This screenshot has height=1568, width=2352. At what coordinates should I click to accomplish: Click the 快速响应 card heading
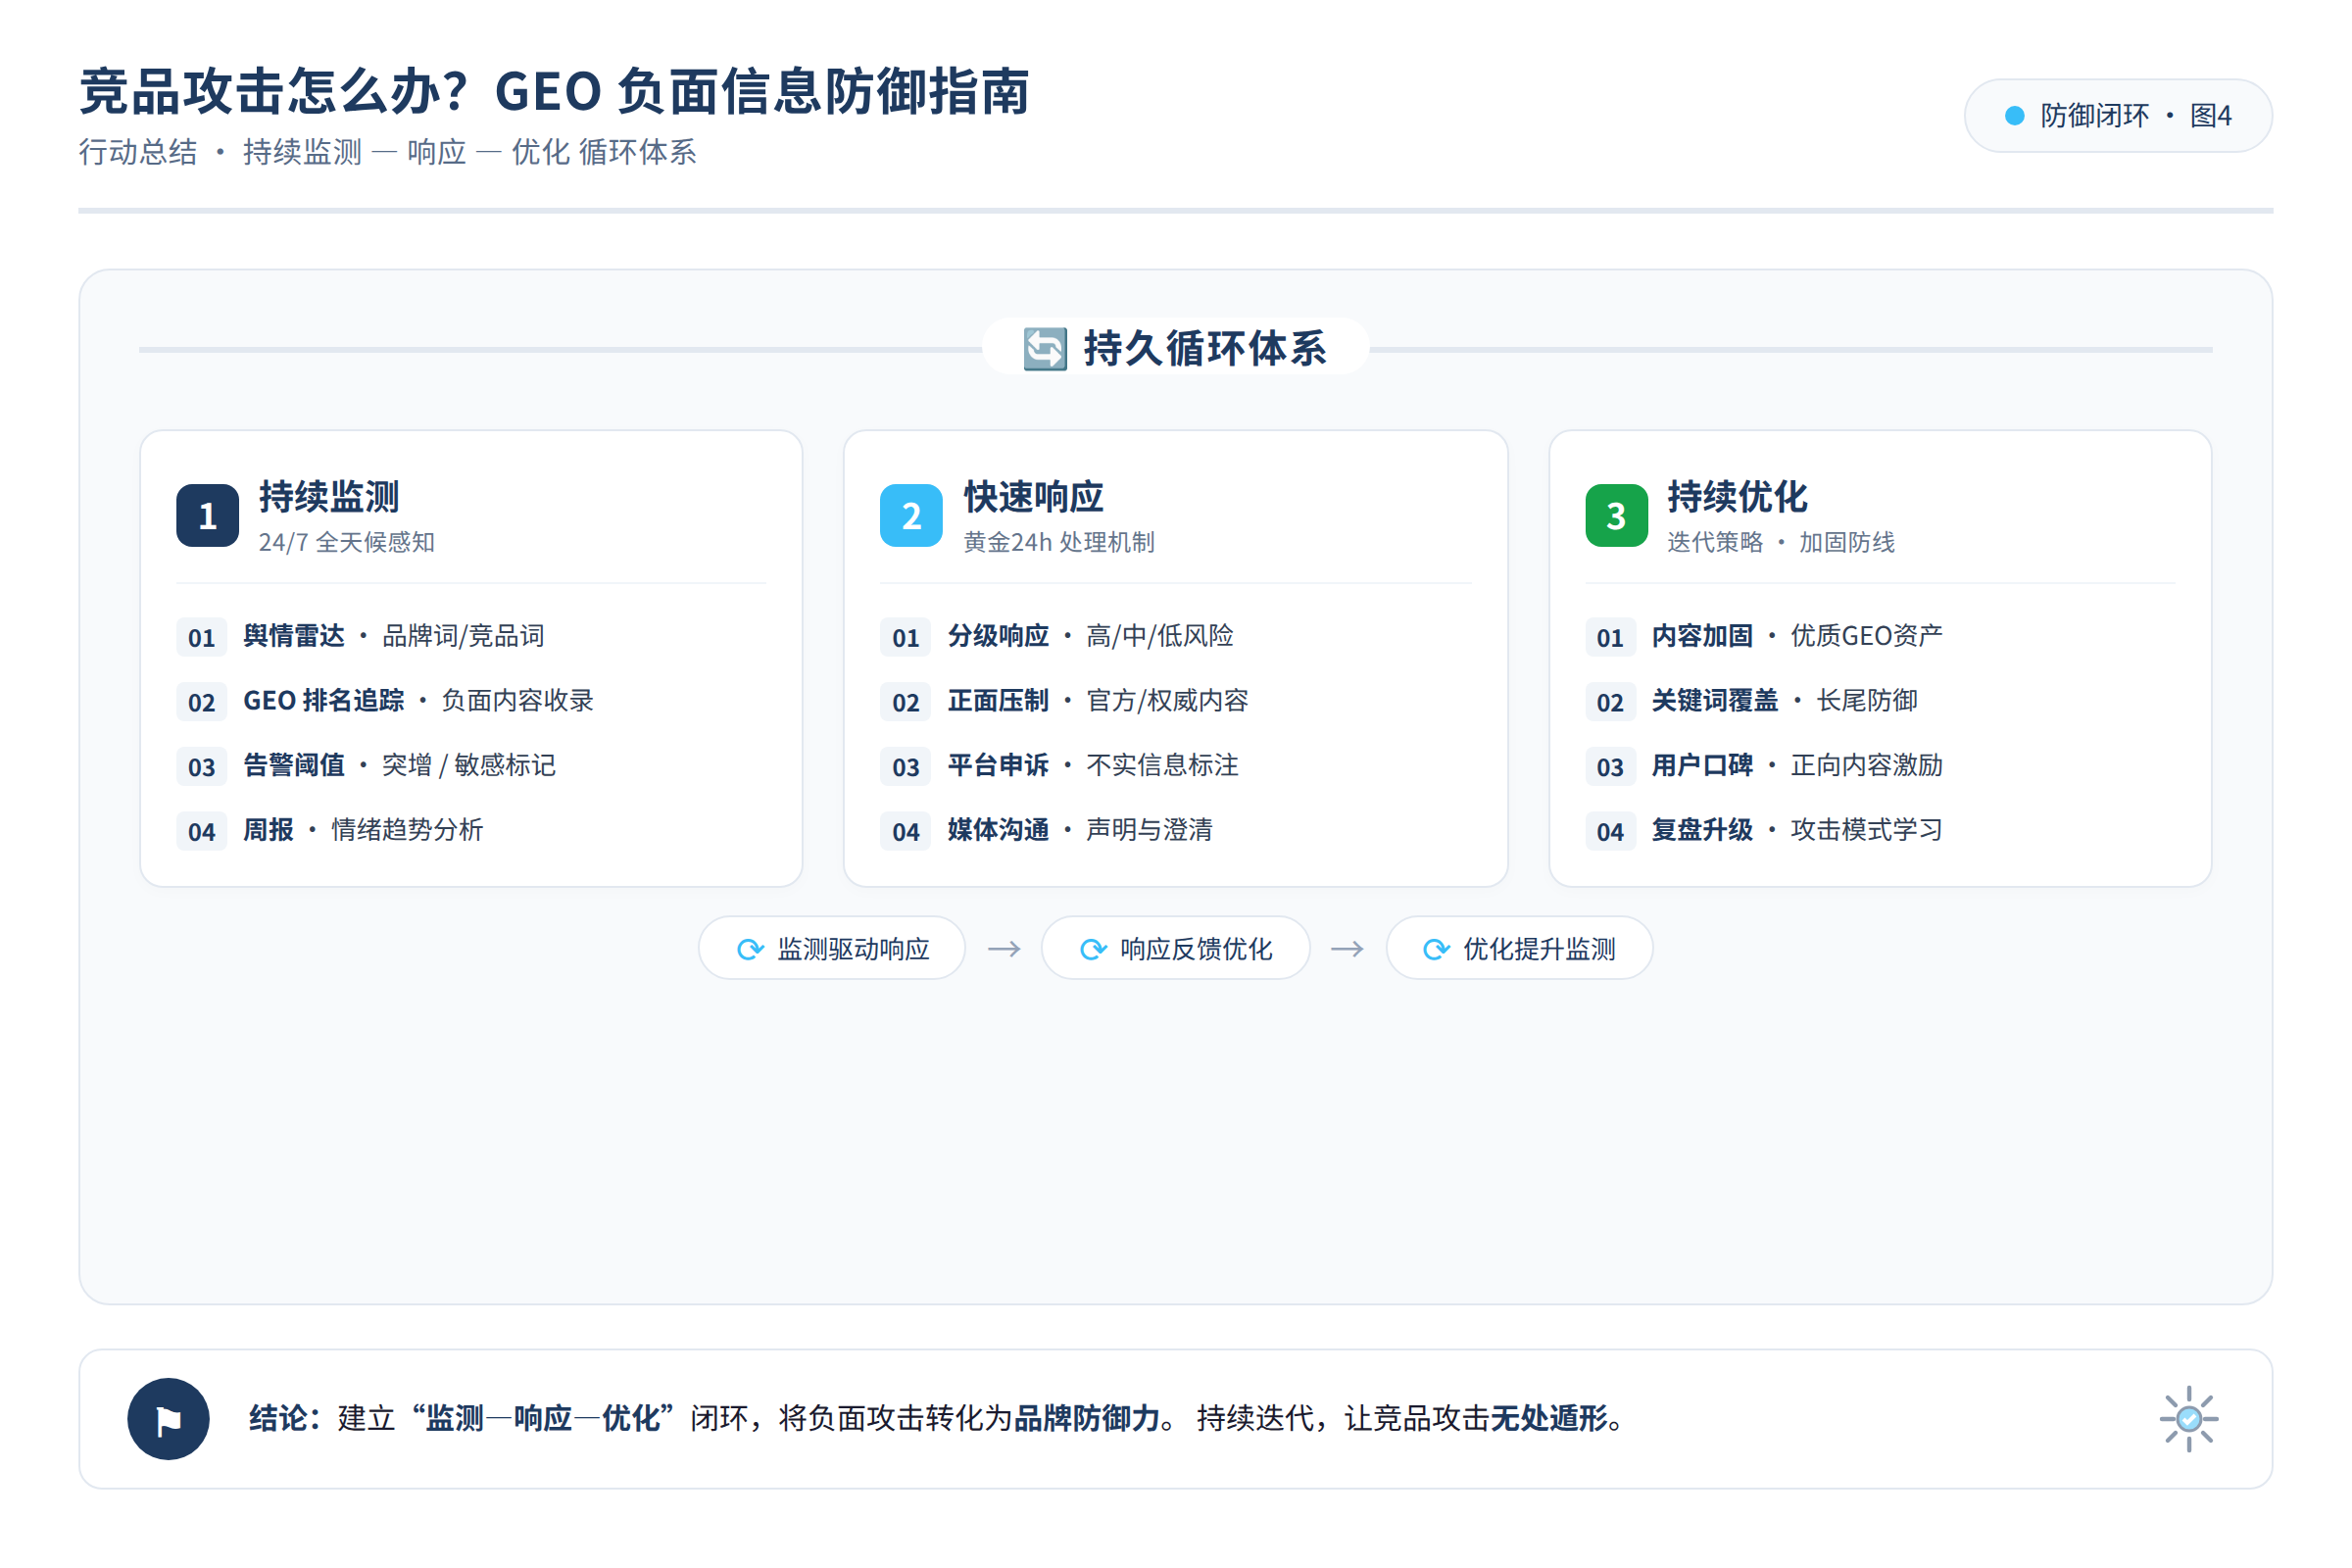(x=1033, y=496)
